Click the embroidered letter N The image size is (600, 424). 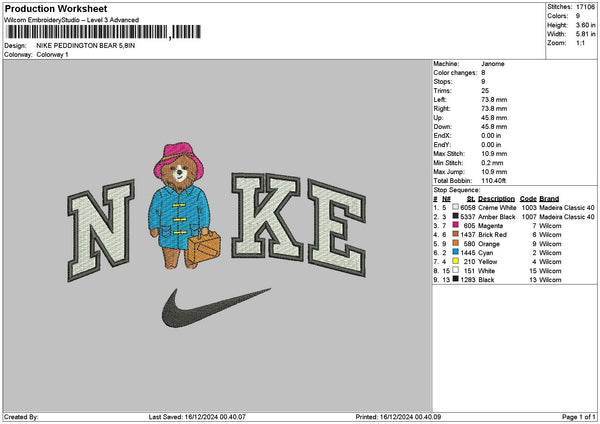(x=101, y=230)
